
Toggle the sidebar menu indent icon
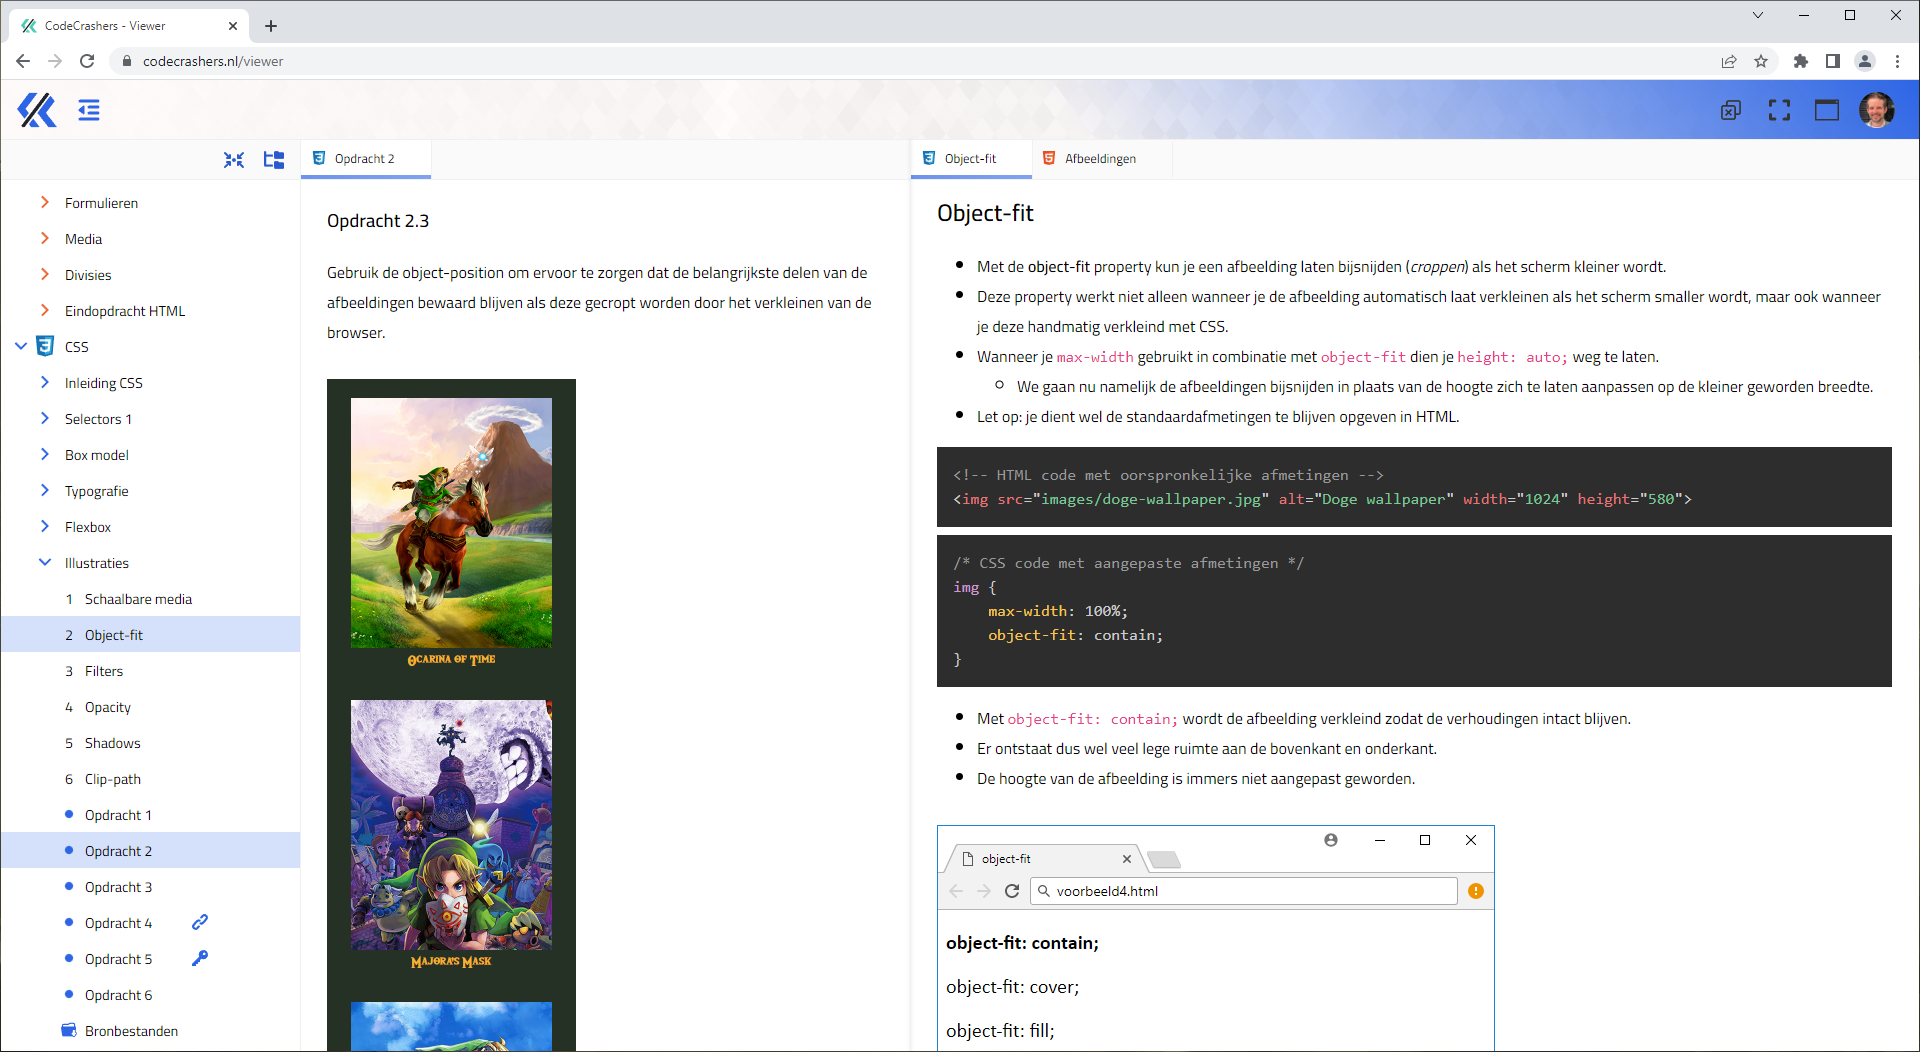(89, 110)
